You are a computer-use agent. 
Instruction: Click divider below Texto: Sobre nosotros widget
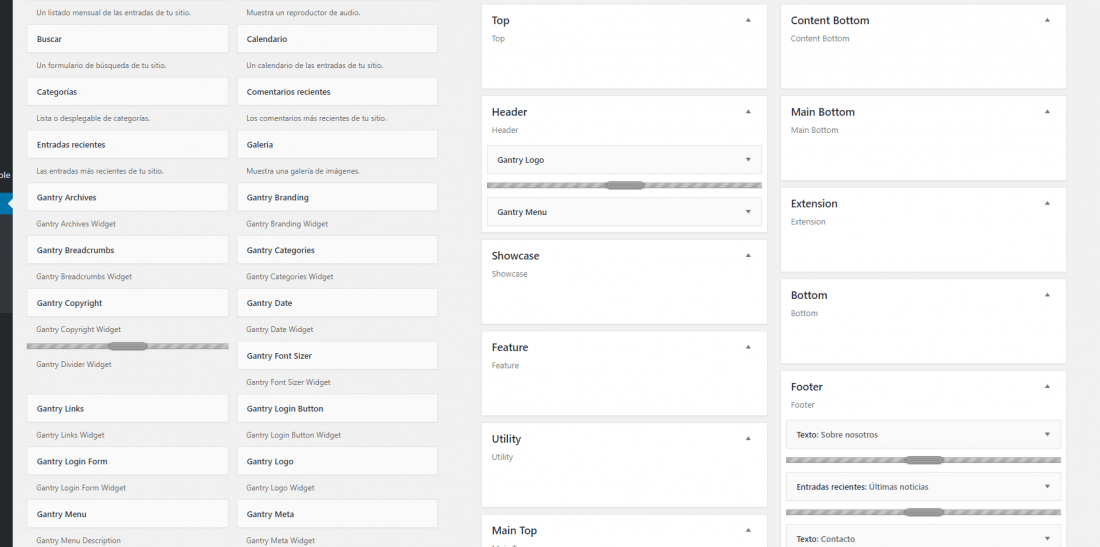point(923,460)
